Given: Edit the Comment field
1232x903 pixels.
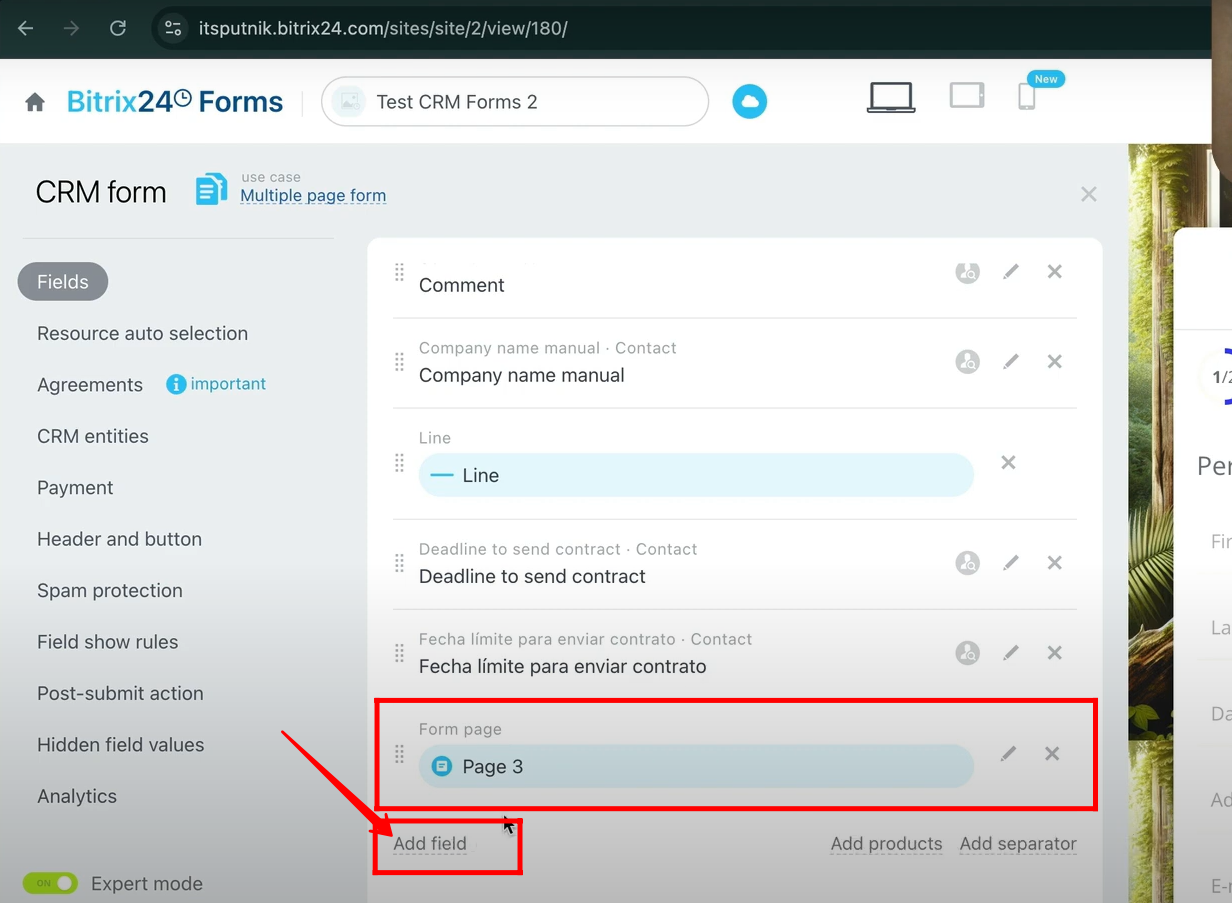Looking at the screenshot, I should click(x=1011, y=271).
